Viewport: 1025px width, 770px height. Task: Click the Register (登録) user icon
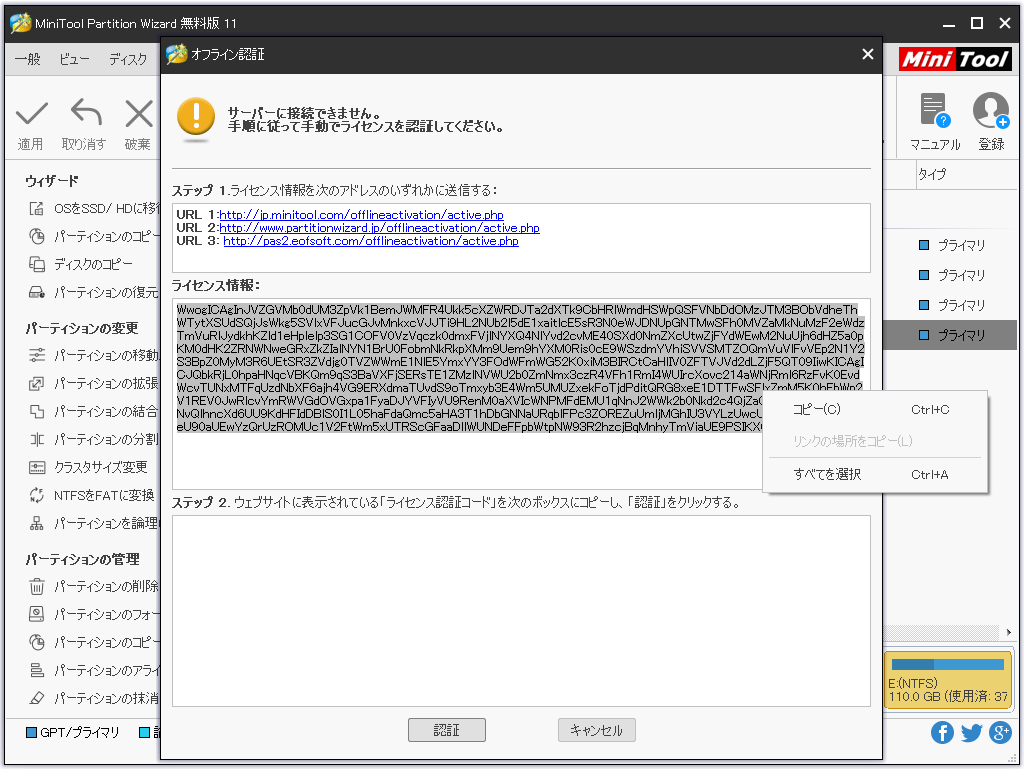(x=990, y=112)
